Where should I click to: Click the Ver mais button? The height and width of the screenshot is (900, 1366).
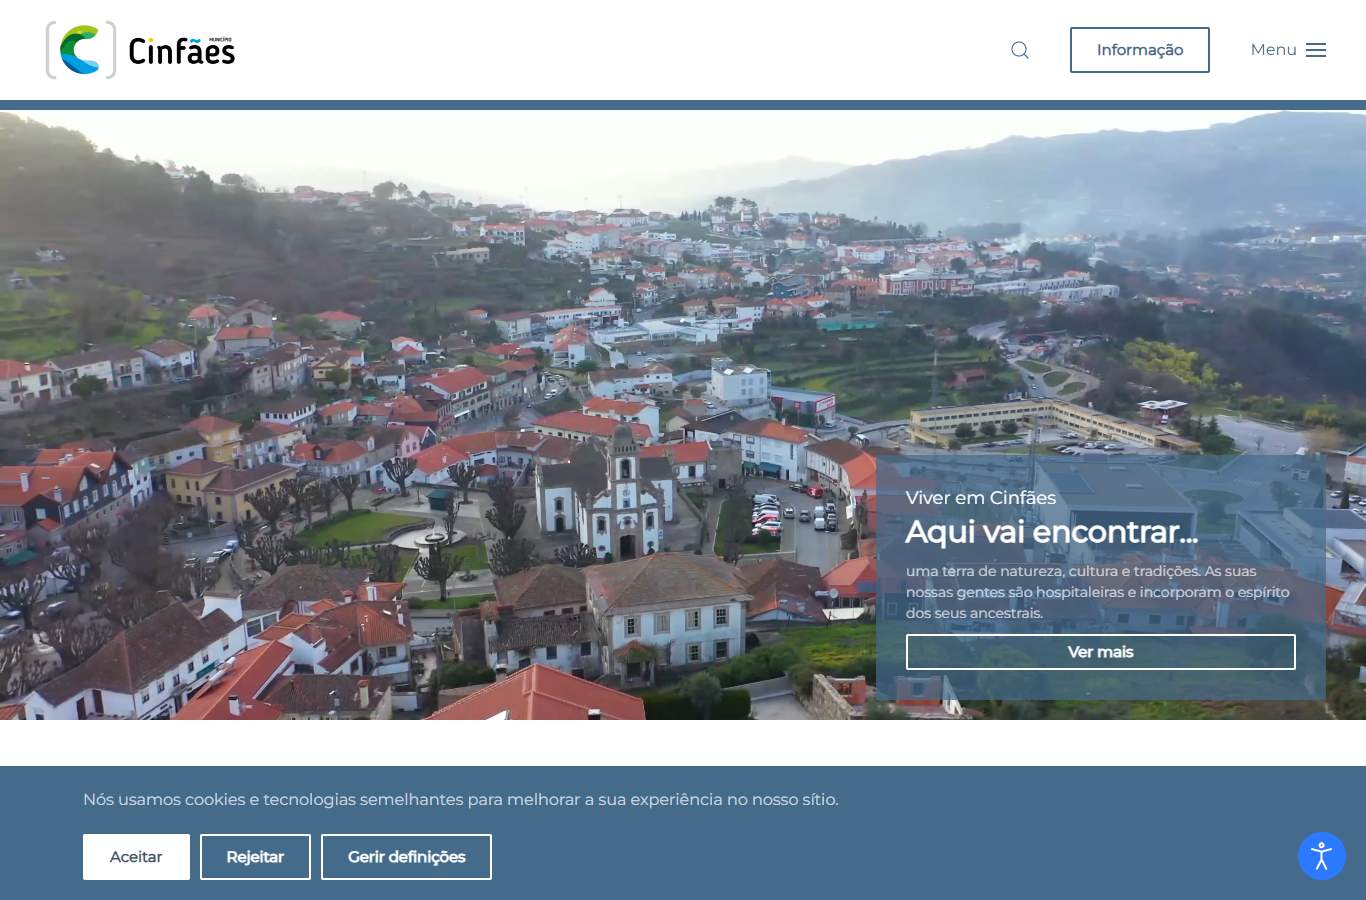tap(1101, 652)
